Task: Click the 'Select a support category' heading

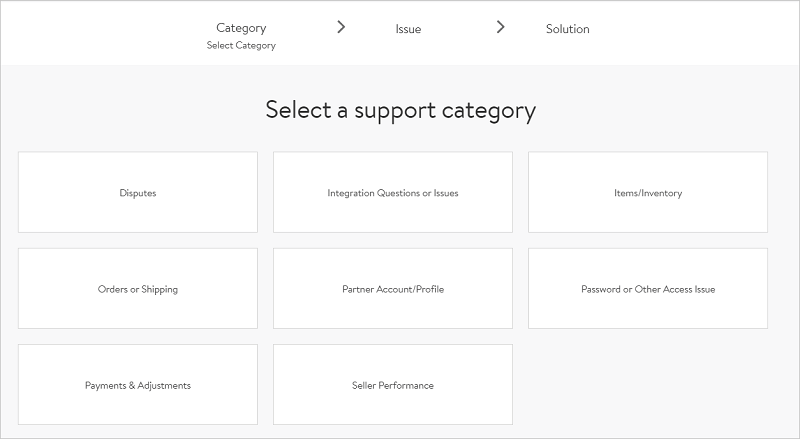Action: pyautogui.click(x=400, y=110)
